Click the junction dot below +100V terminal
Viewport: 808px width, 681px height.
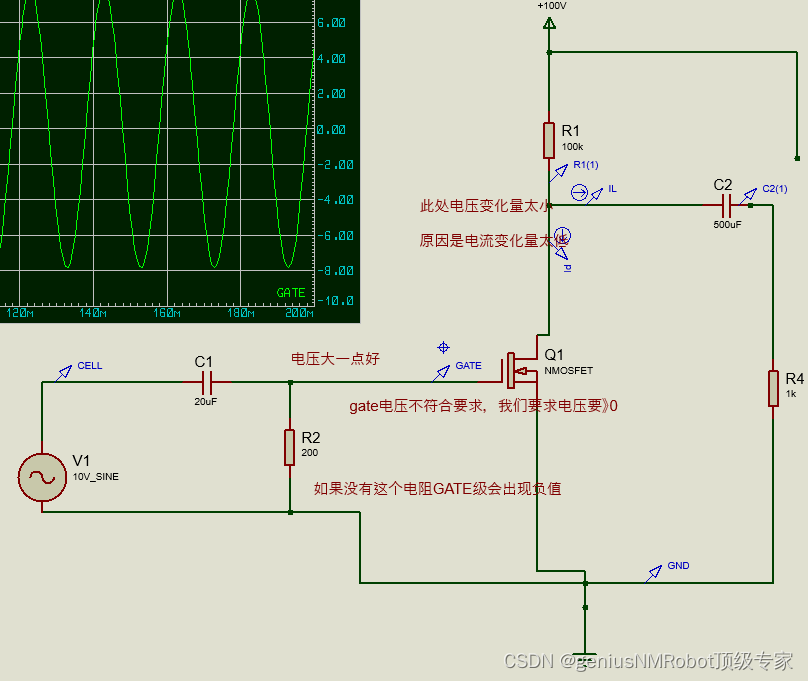pos(549,52)
